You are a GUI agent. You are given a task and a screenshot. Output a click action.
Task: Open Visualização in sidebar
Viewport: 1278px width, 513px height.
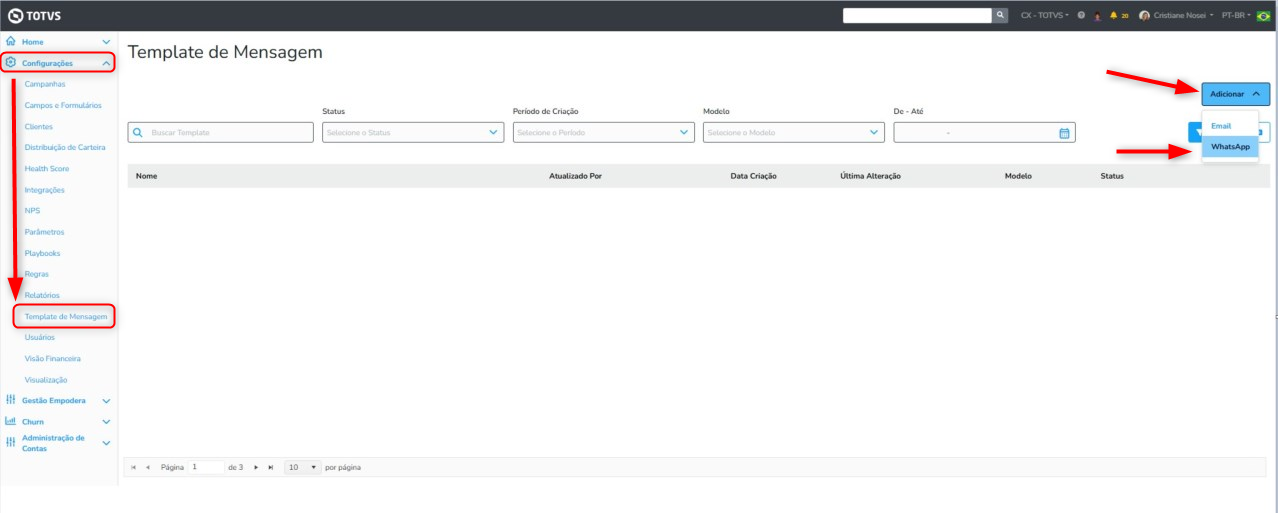pos(46,380)
